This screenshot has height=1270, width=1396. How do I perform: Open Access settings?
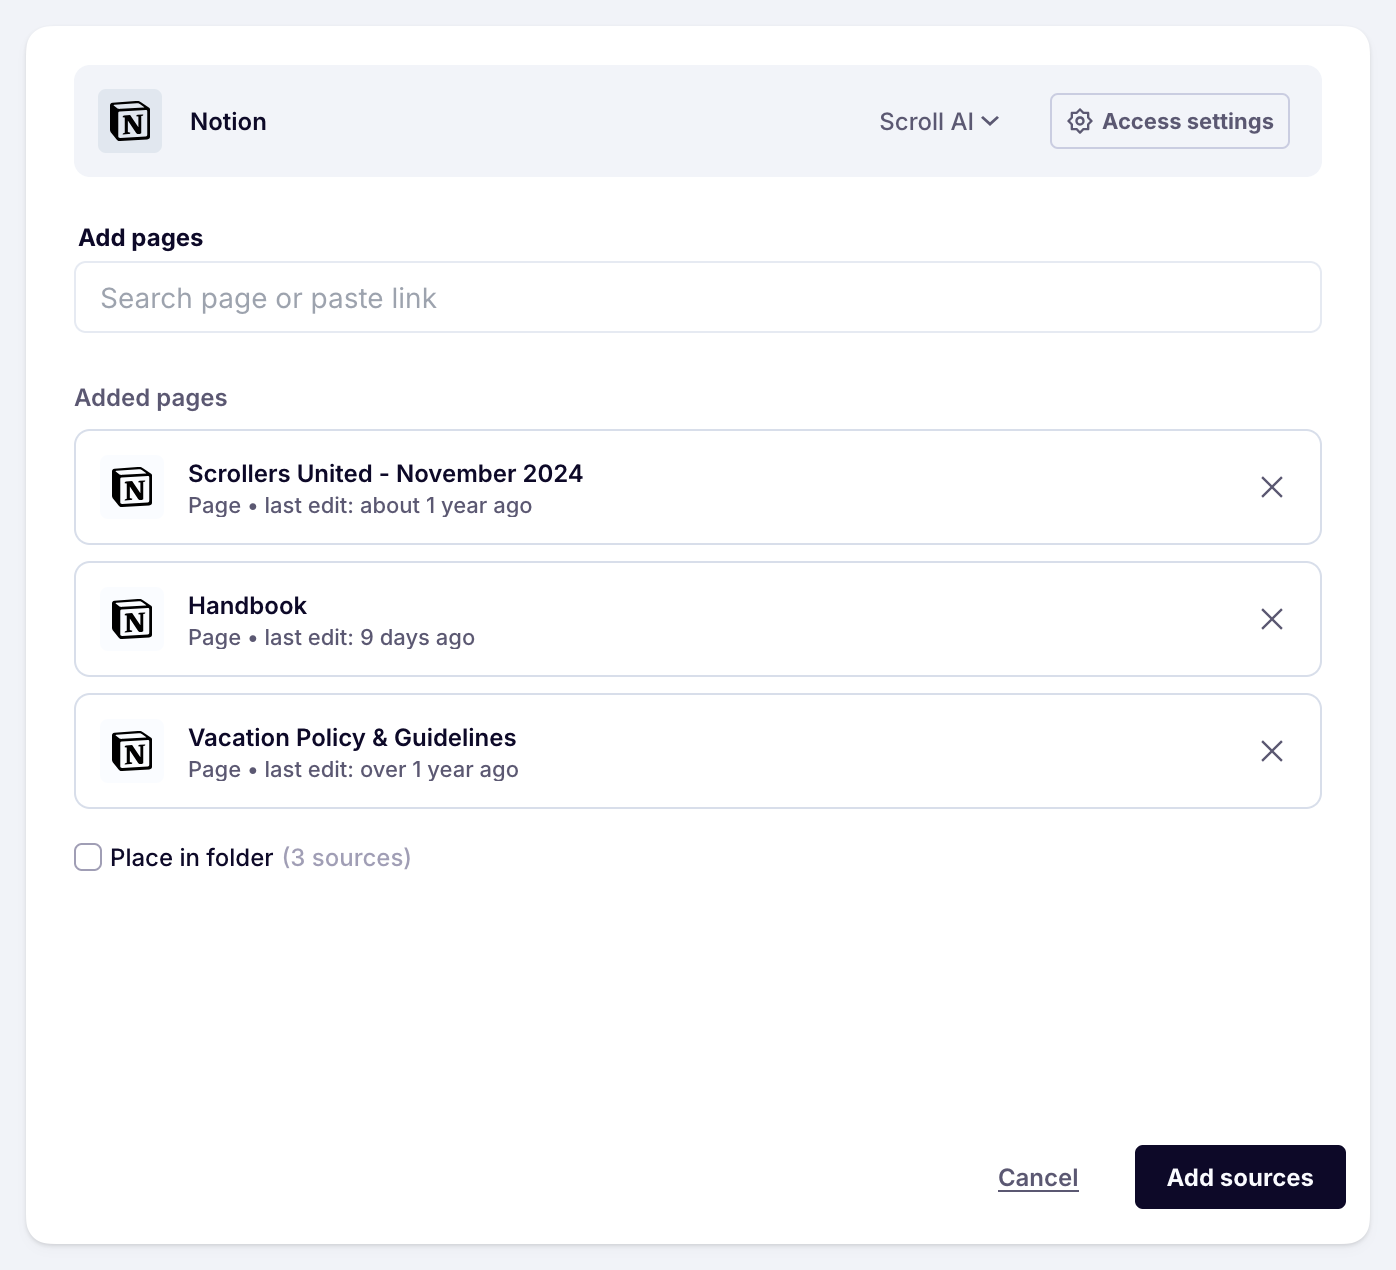point(1169,121)
